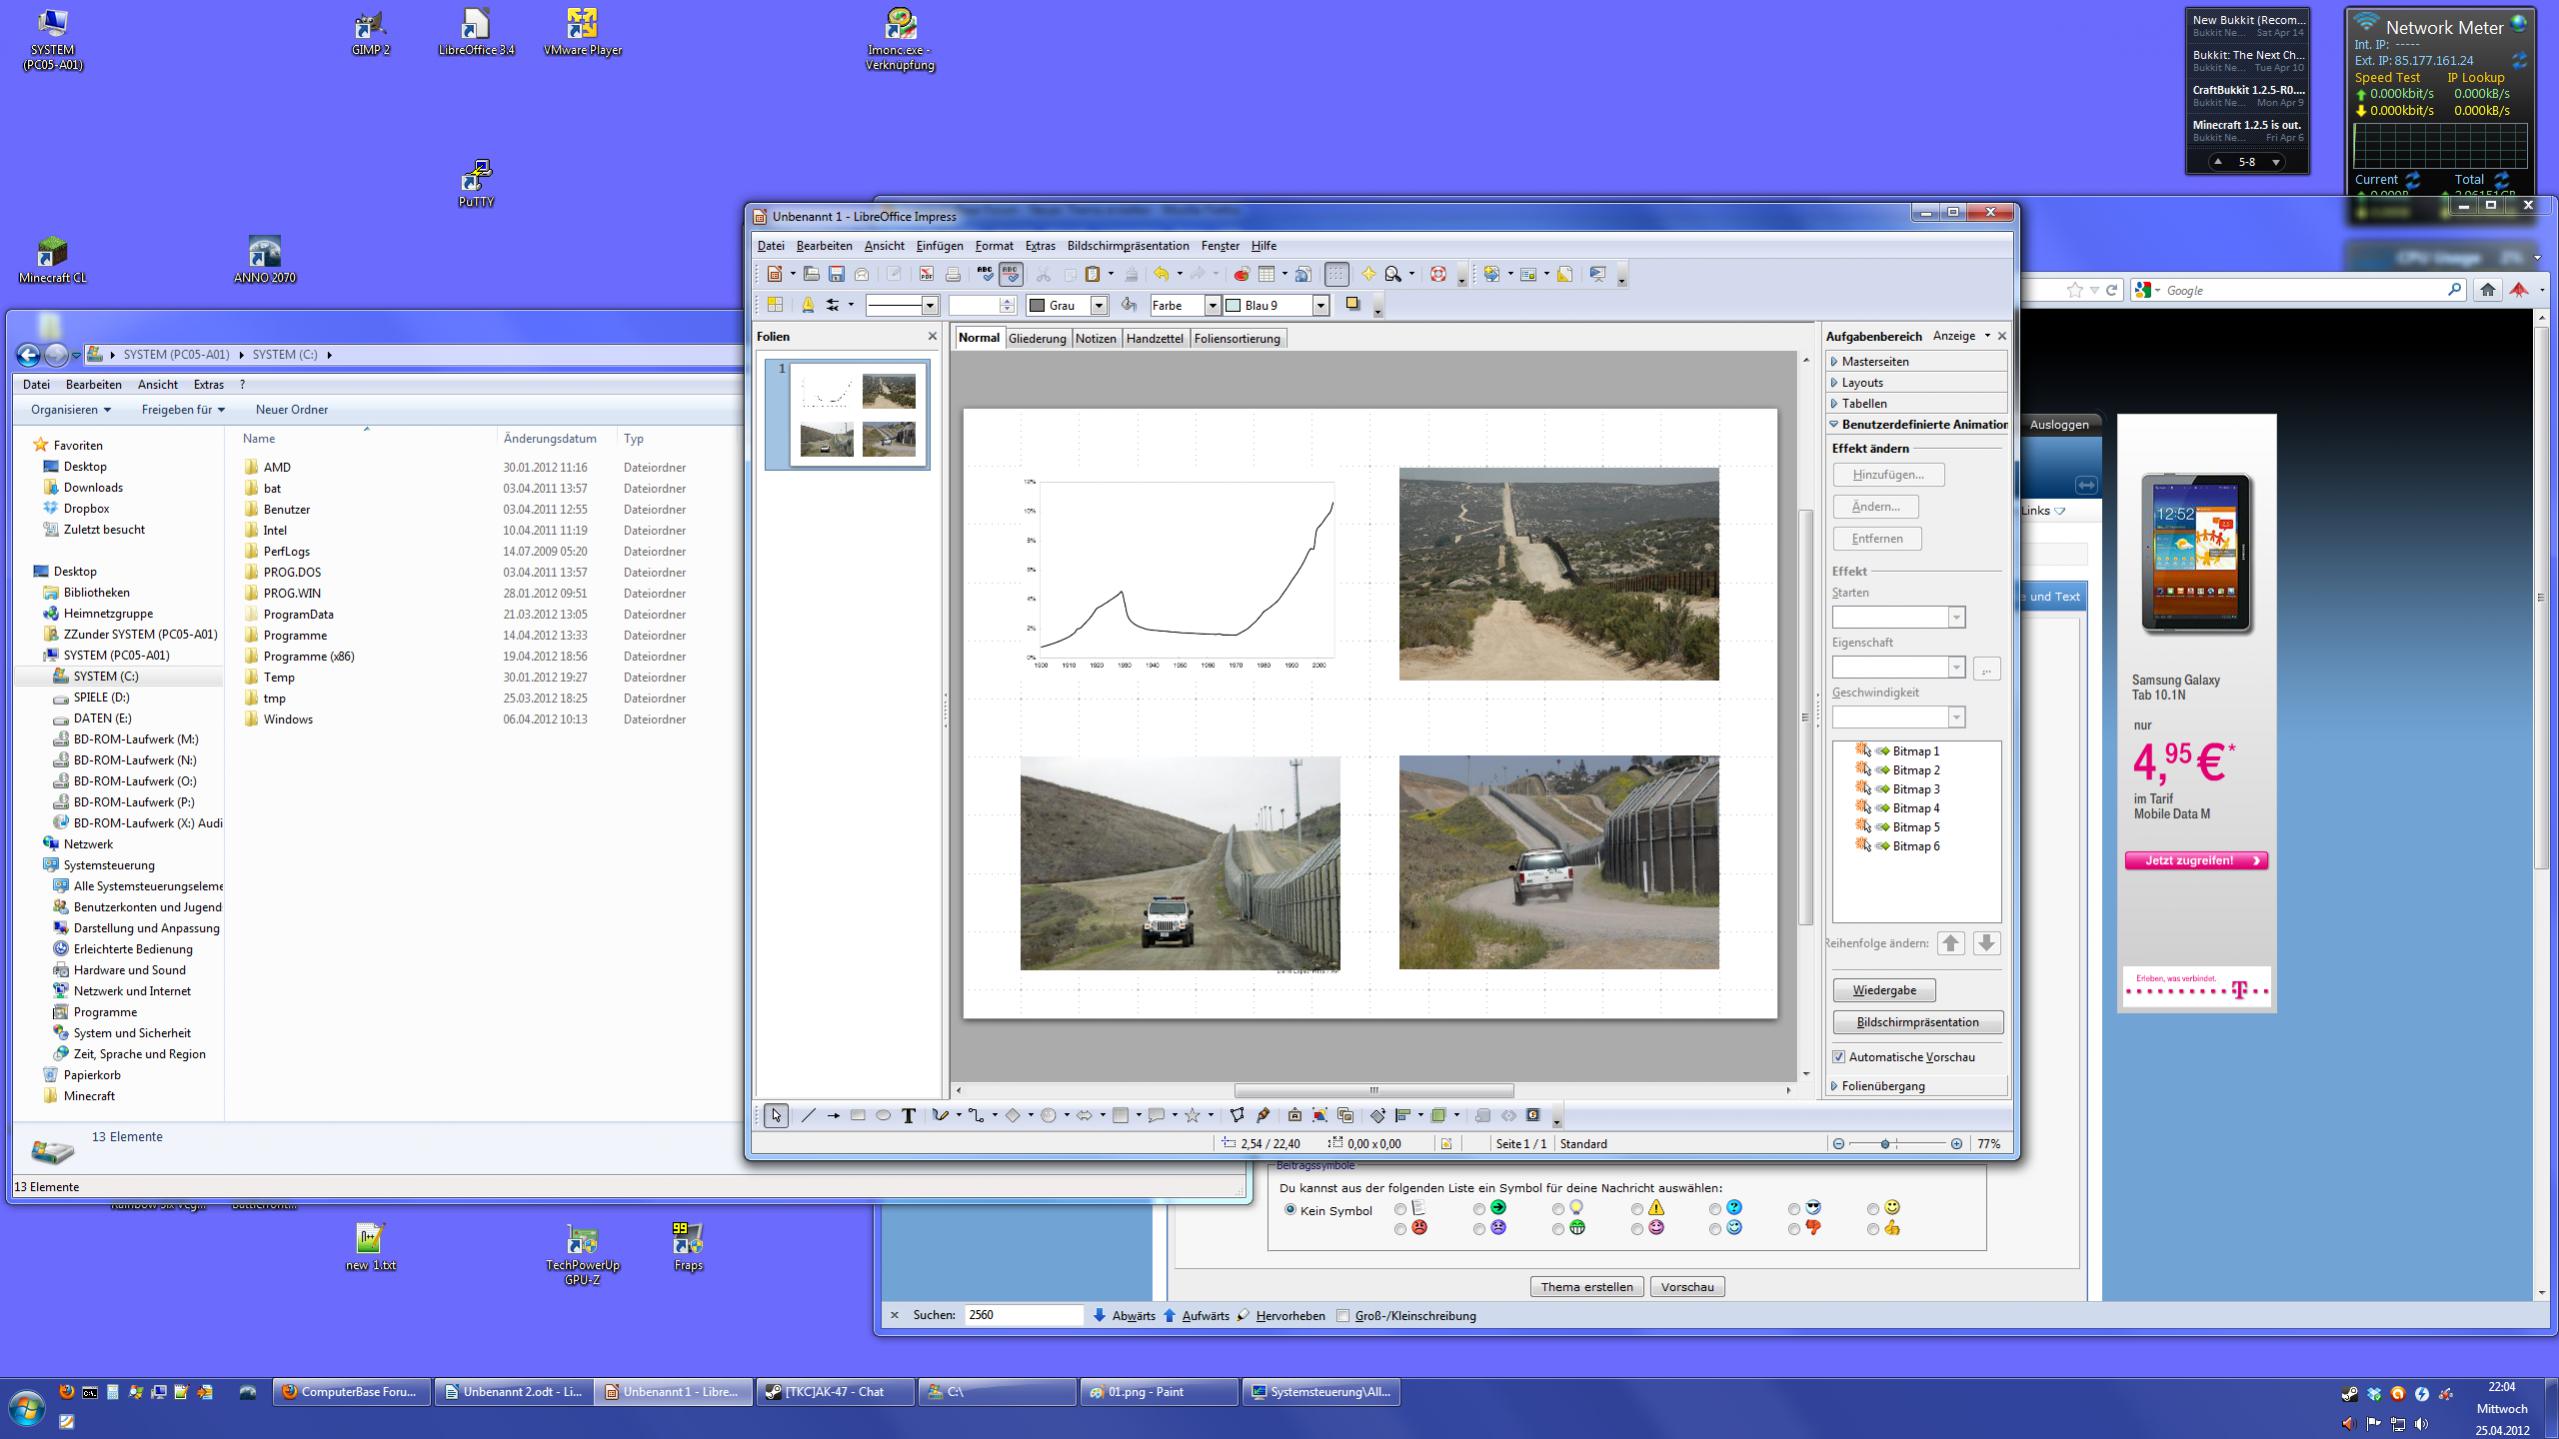The image size is (2559, 1439).
Task: Toggle the display grid toolbar icon
Action: pyautogui.click(x=1336, y=274)
